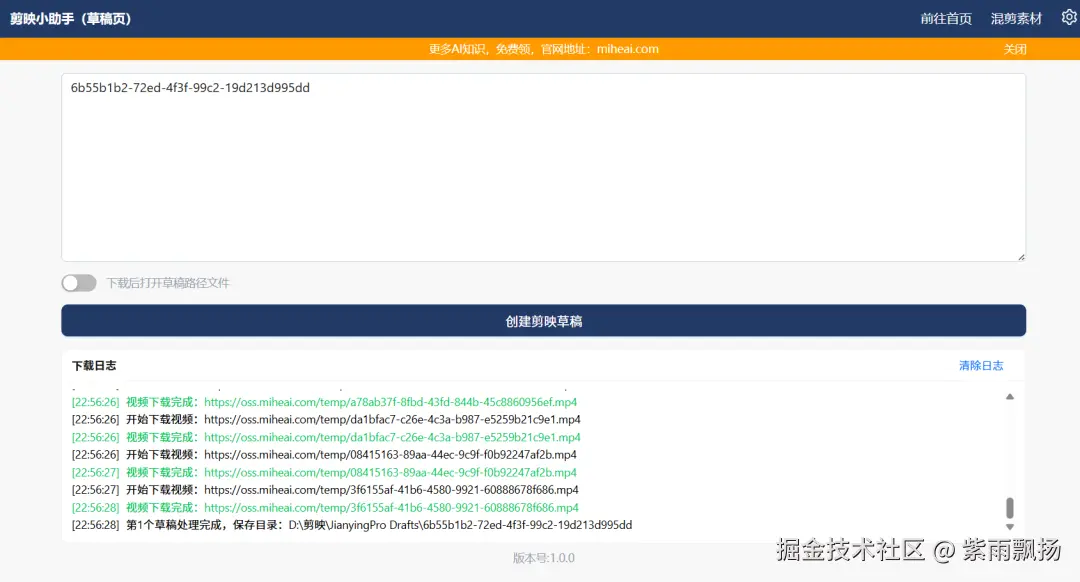Click the download log scrollbar thumb

pyautogui.click(x=1010, y=508)
